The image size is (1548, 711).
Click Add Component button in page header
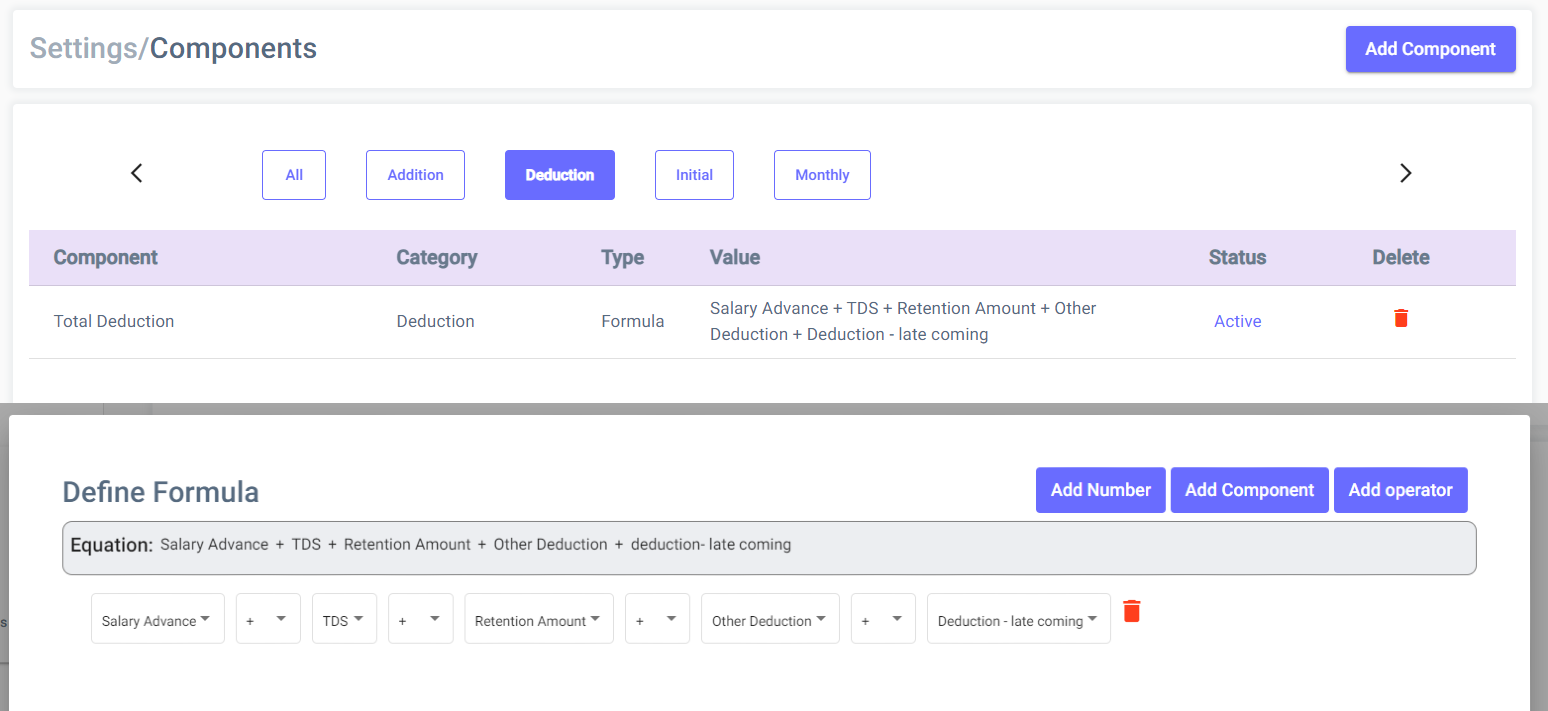[1430, 49]
